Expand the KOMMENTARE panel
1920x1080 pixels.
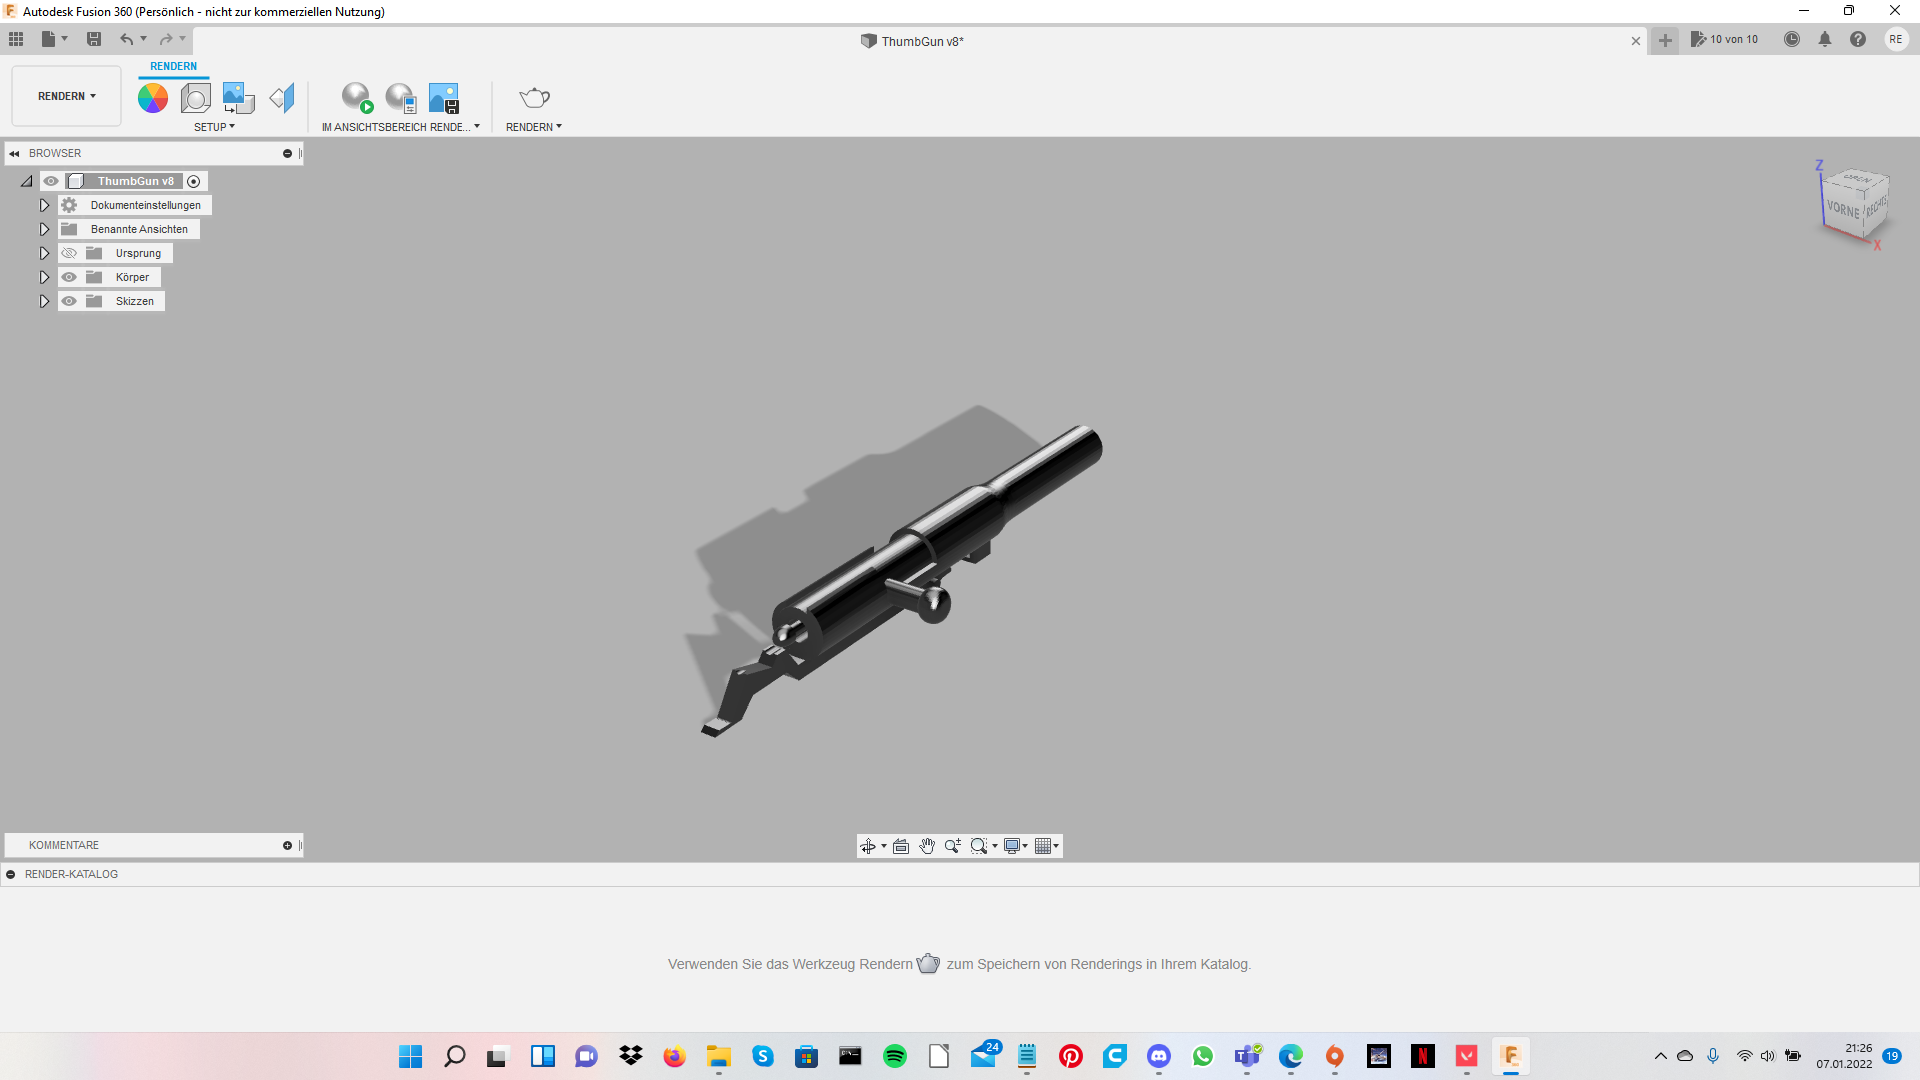(287, 845)
